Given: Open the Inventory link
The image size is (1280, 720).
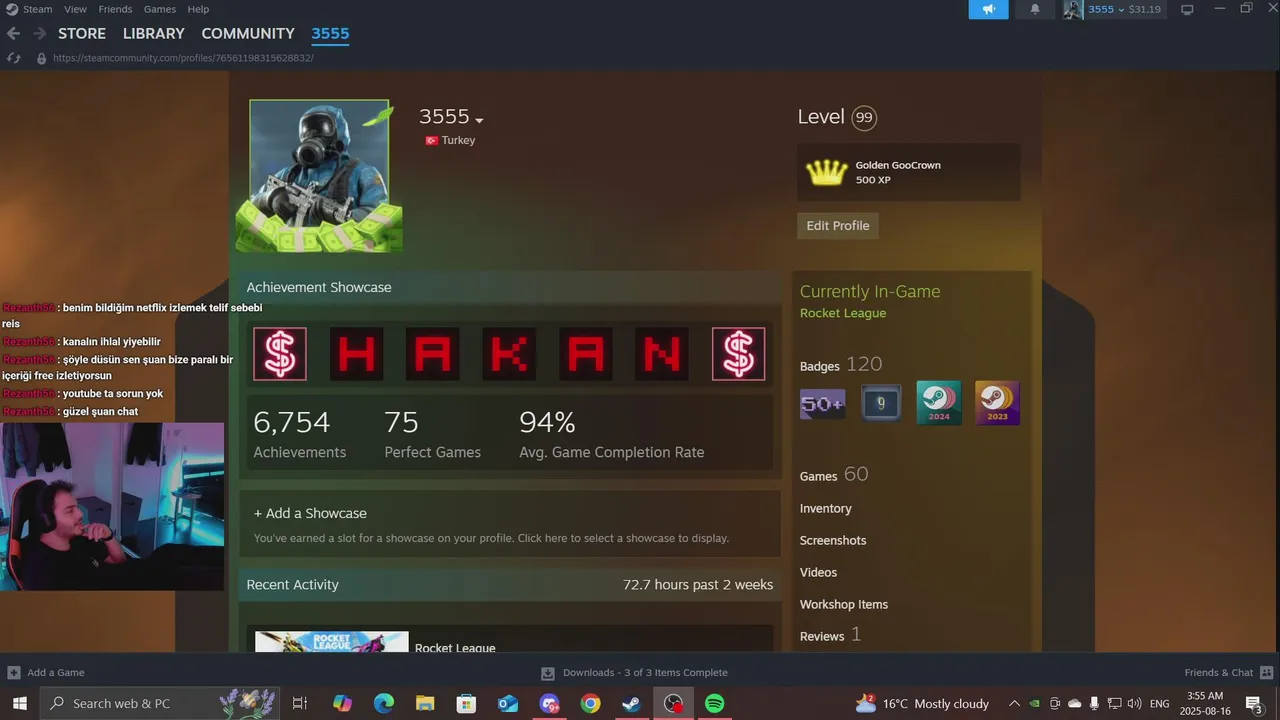Looking at the screenshot, I should (826, 508).
